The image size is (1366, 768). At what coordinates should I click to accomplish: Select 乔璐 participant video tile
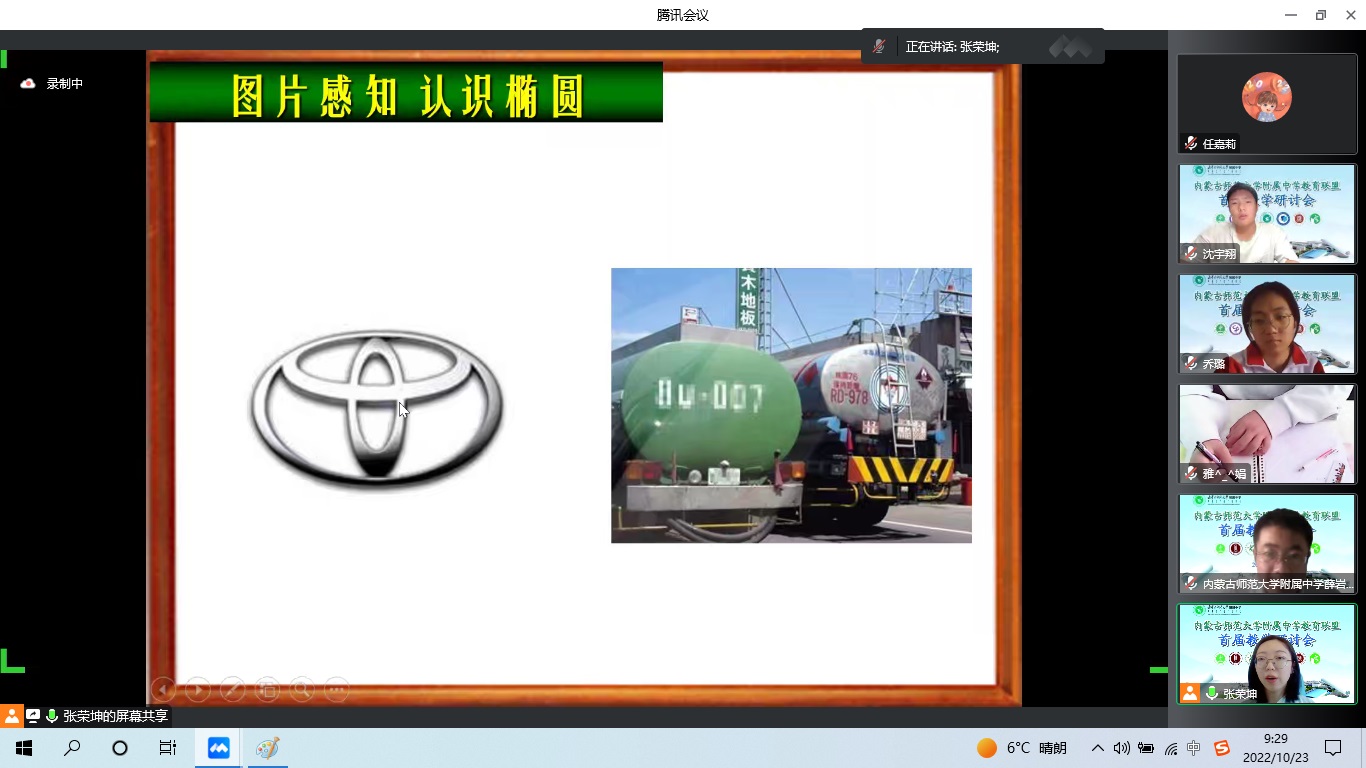tap(1267, 324)
